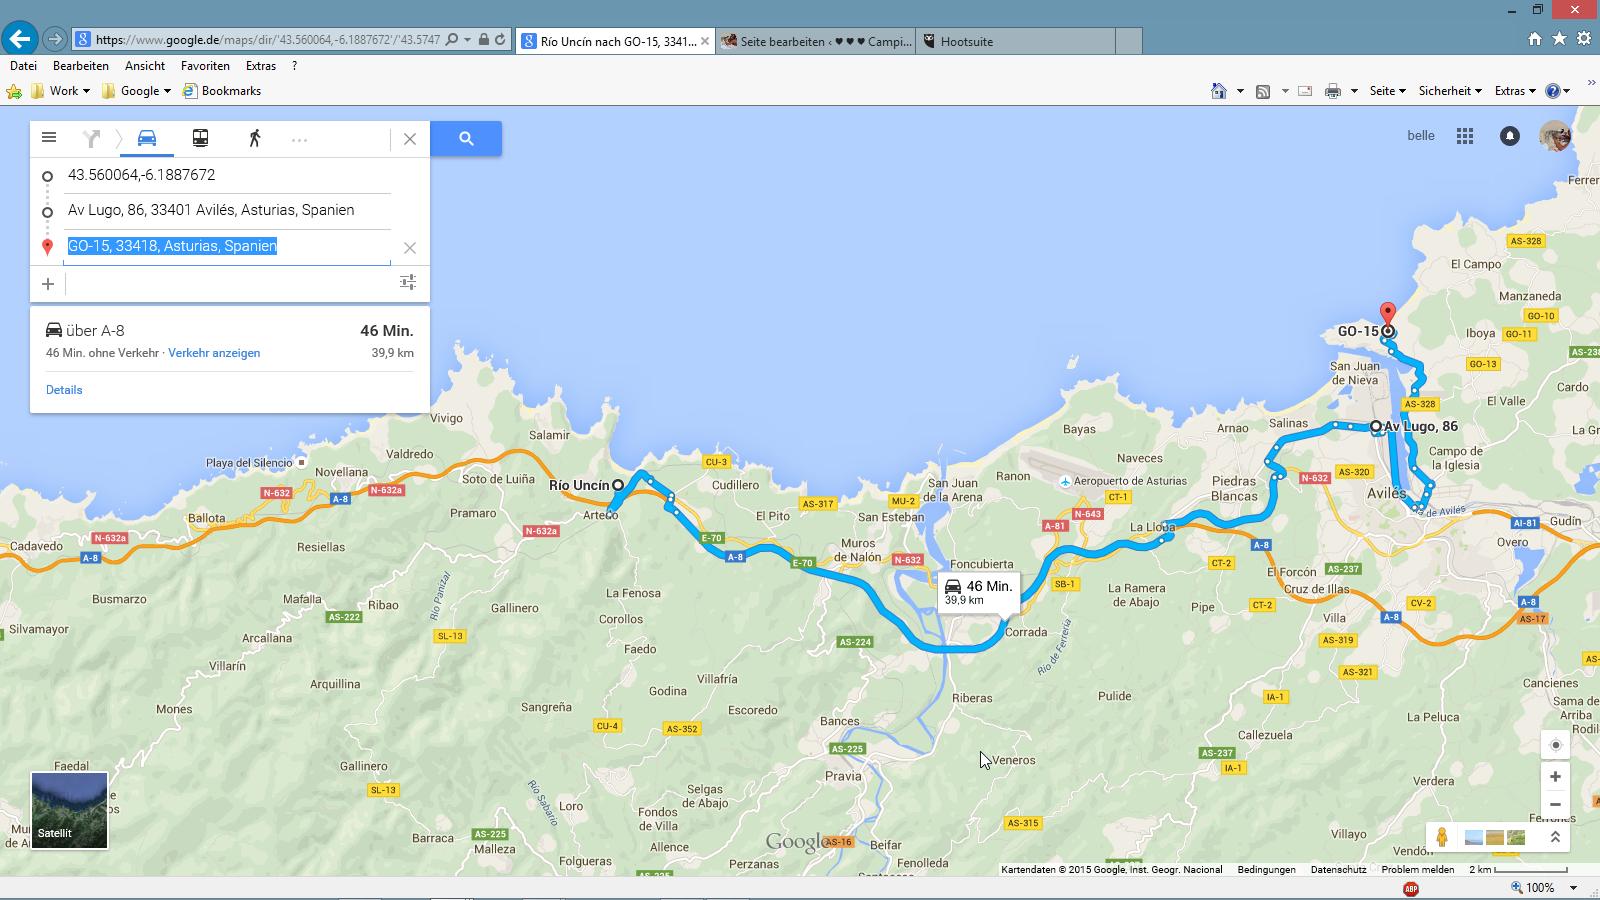Open route options settings icon
The height and width of the screenshot is (900, 1600).
pos(408,283)
